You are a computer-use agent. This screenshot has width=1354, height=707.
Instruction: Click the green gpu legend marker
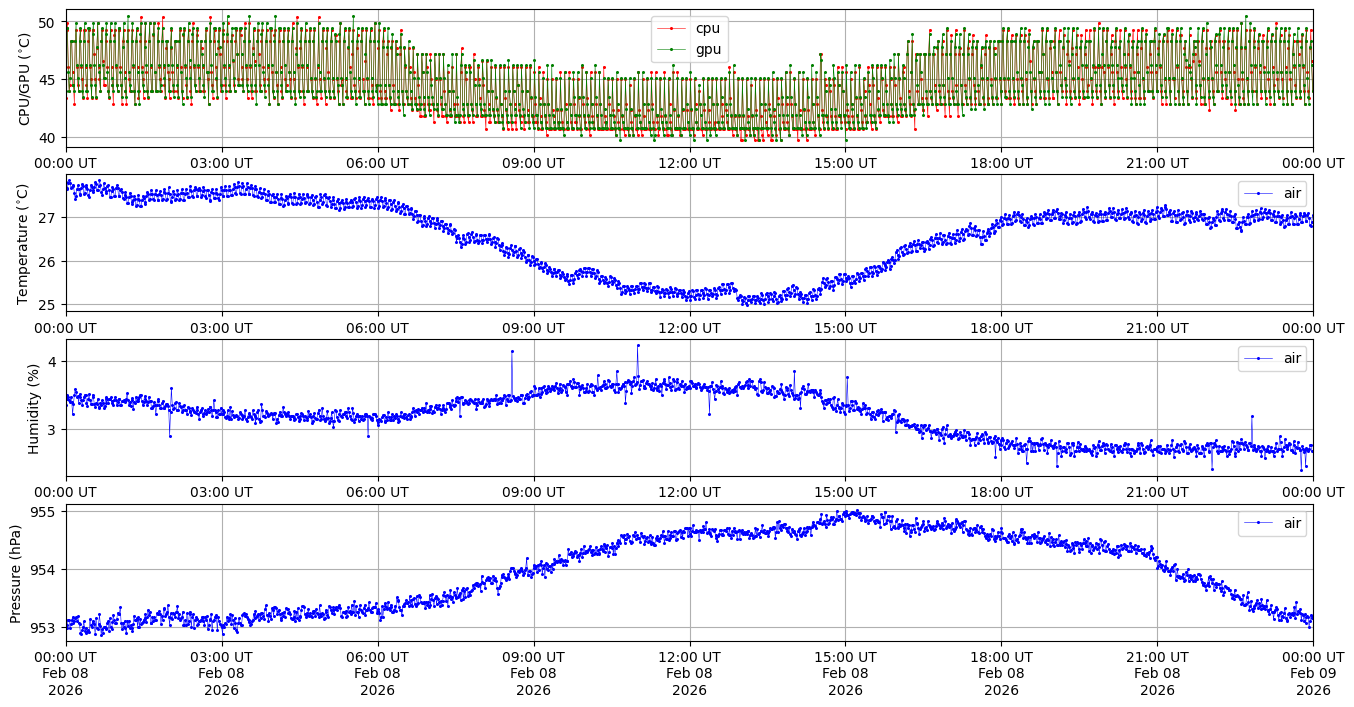[675, 49]
